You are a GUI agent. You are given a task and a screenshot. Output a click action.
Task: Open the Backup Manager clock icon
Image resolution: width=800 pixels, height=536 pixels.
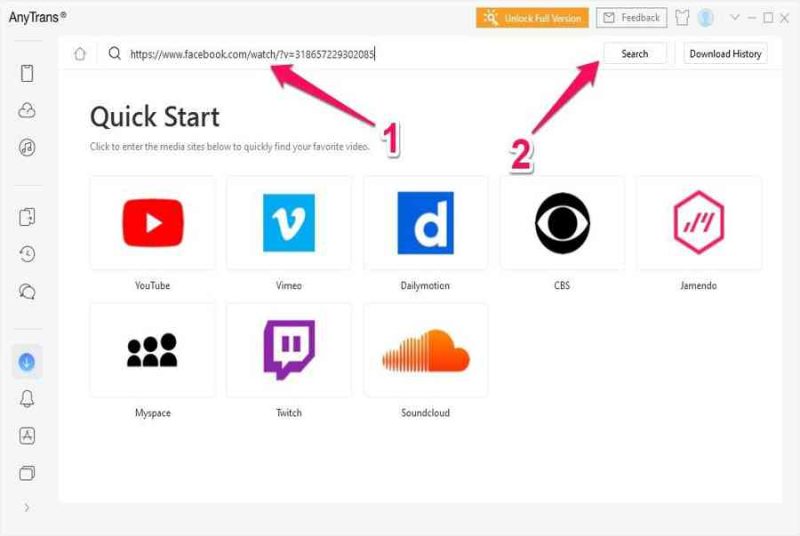[27, 254]
